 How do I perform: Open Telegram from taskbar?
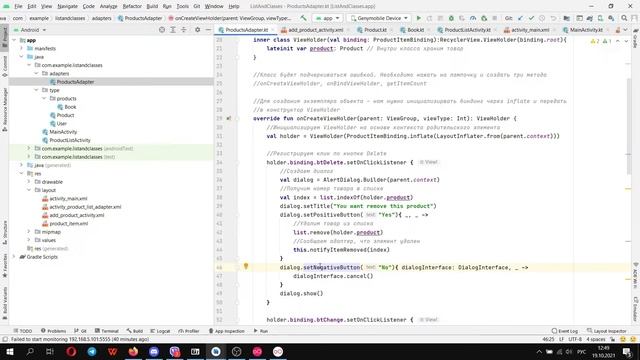(x=92, y=351)
